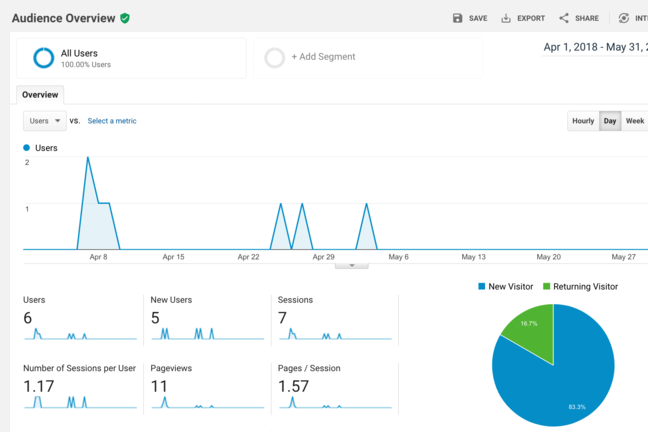
Task: Switch chart granularity to Hourly
Action: (583, 121)
